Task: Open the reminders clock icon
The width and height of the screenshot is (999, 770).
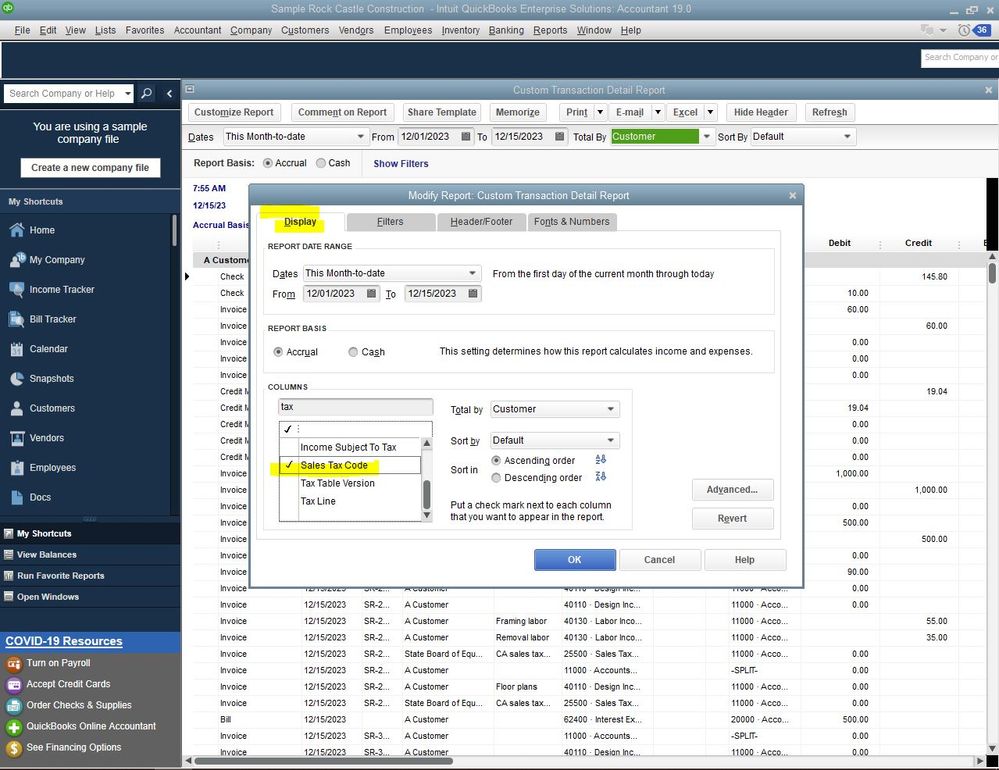Action: click(x=964, y=30)
